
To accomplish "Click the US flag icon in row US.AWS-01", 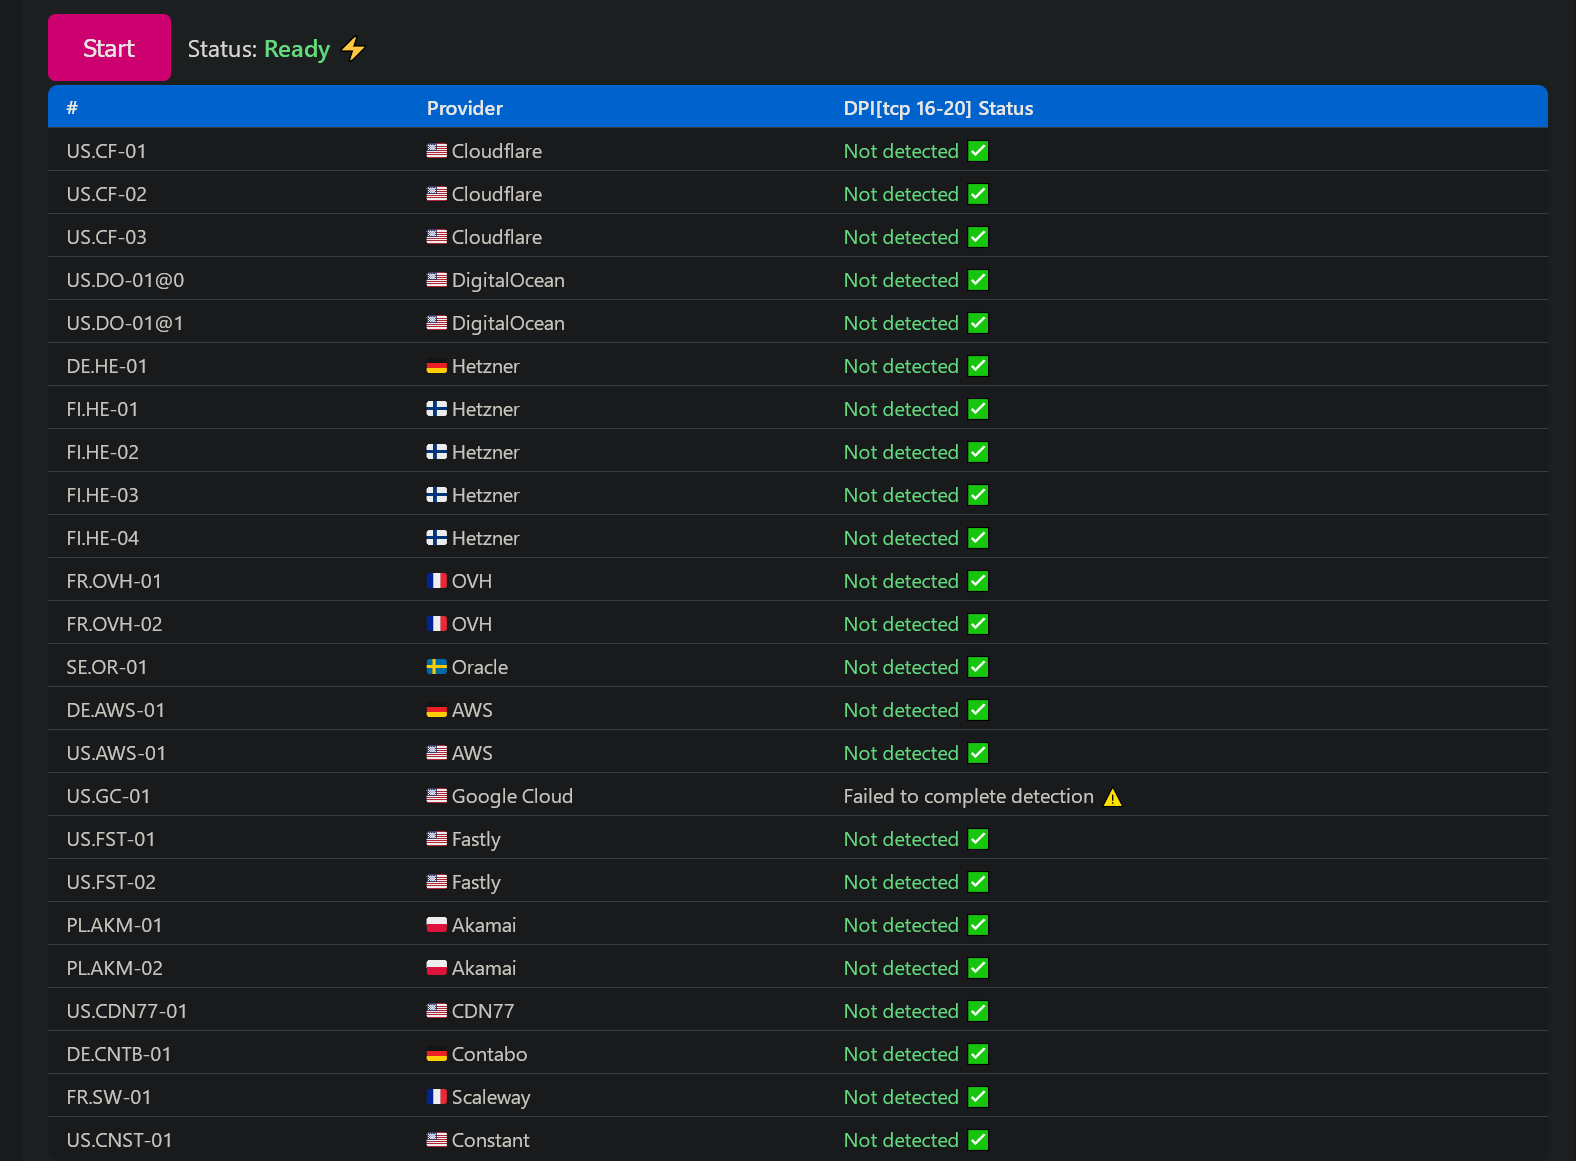I will pos(437,753).
